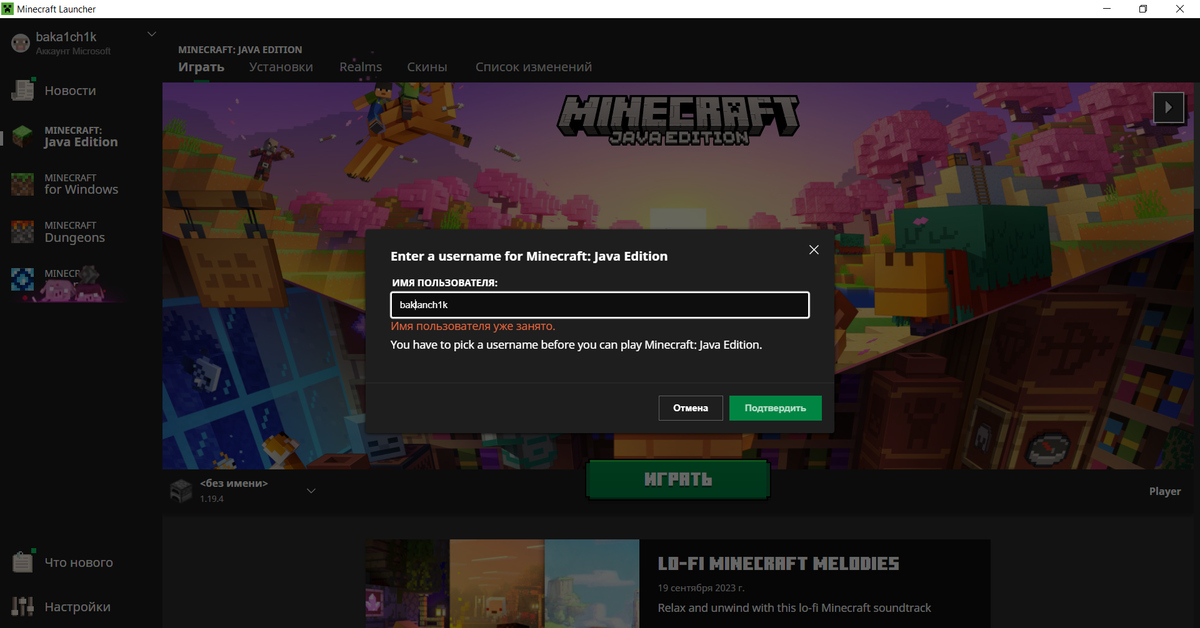Click the window restore button

[x=1143, y=8]
